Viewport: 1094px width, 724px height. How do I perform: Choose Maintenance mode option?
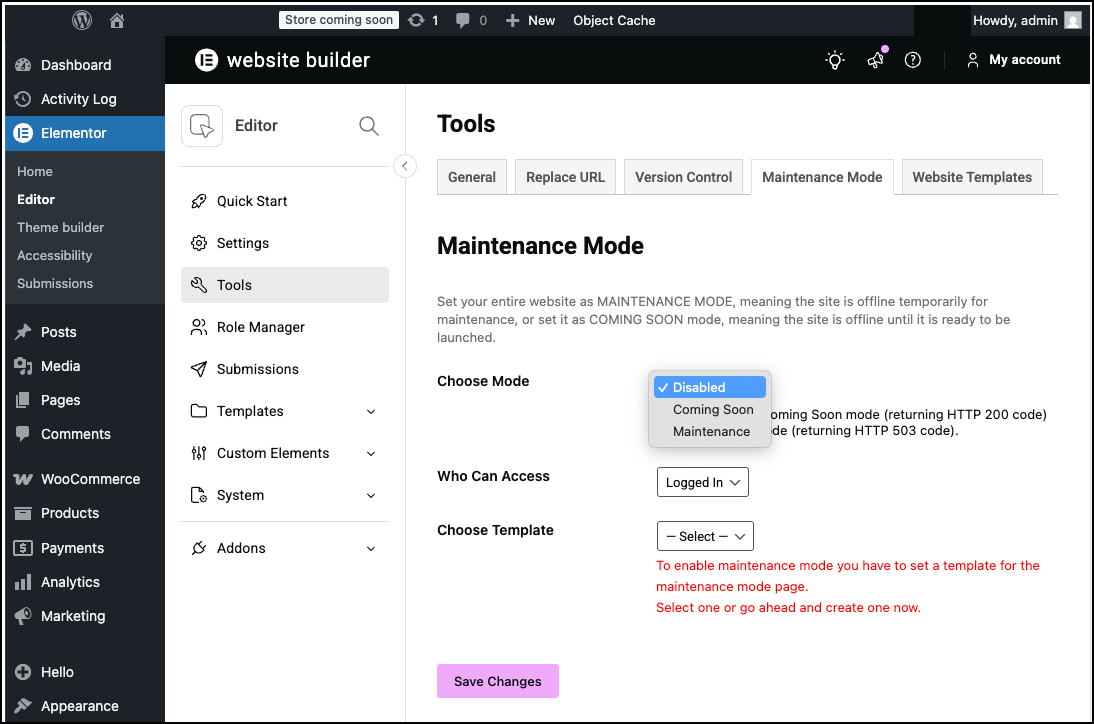point(710,431)
